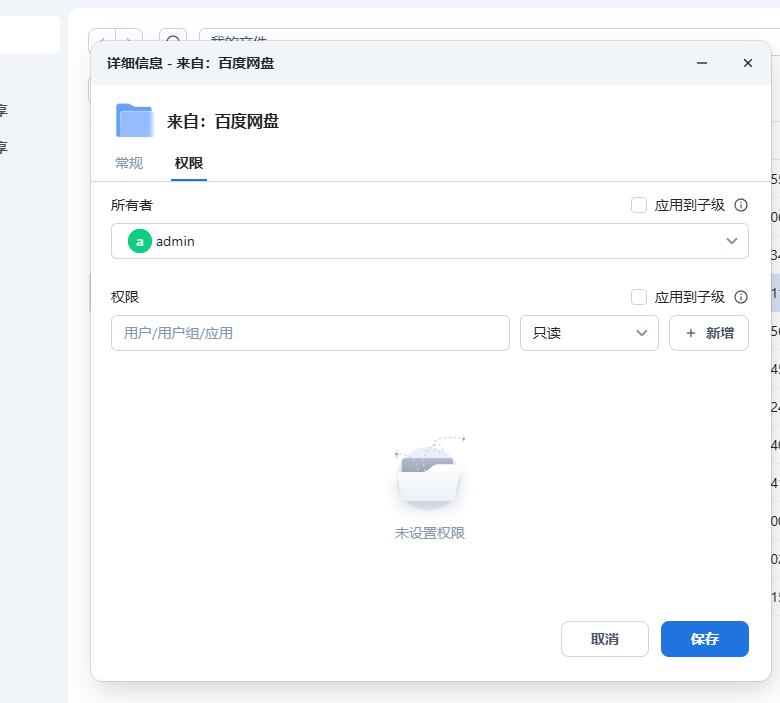Click the green admin avatar icon
Image resolution: width=780 pixels, height=703 pixels.
[140, 241]
